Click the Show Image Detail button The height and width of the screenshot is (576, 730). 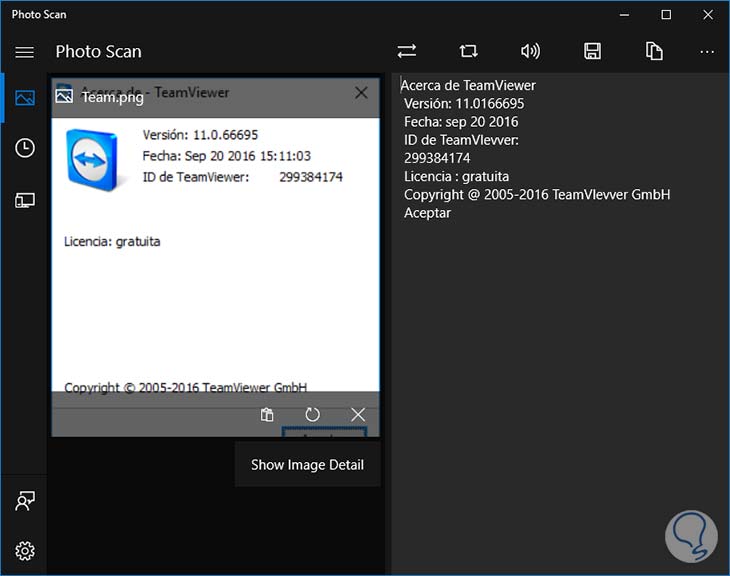point(307,465)
